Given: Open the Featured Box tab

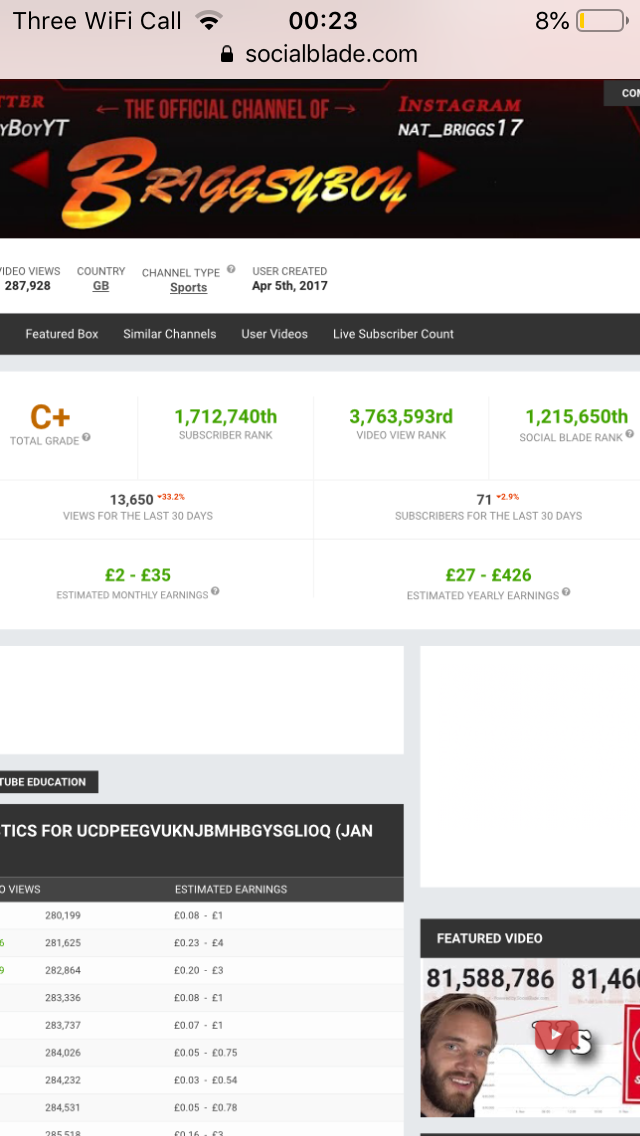Looking at the screenshot, I should pyautogui.click(x=62, y=334).
